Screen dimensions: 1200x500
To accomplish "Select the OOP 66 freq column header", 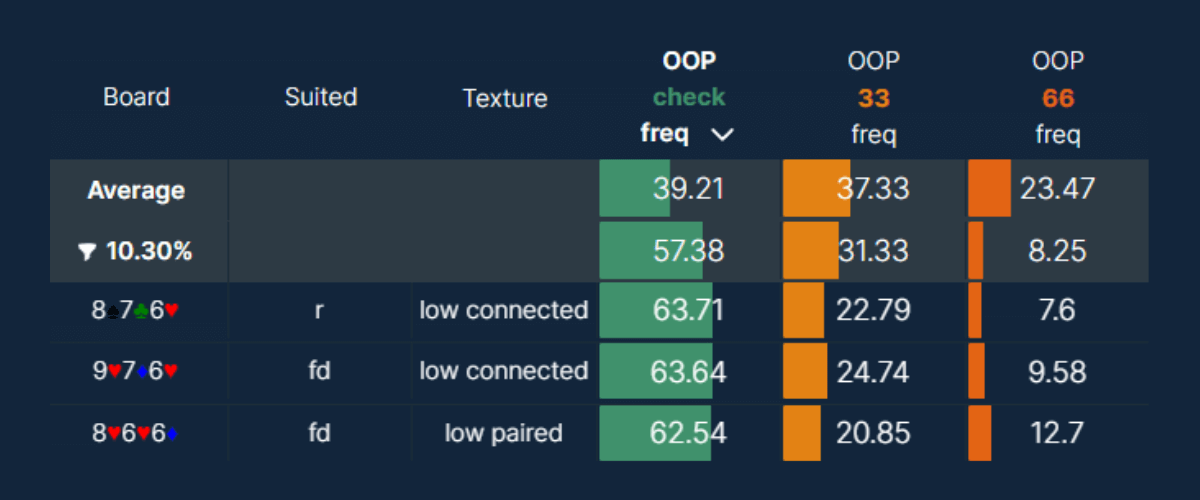I will (1057, 98).
